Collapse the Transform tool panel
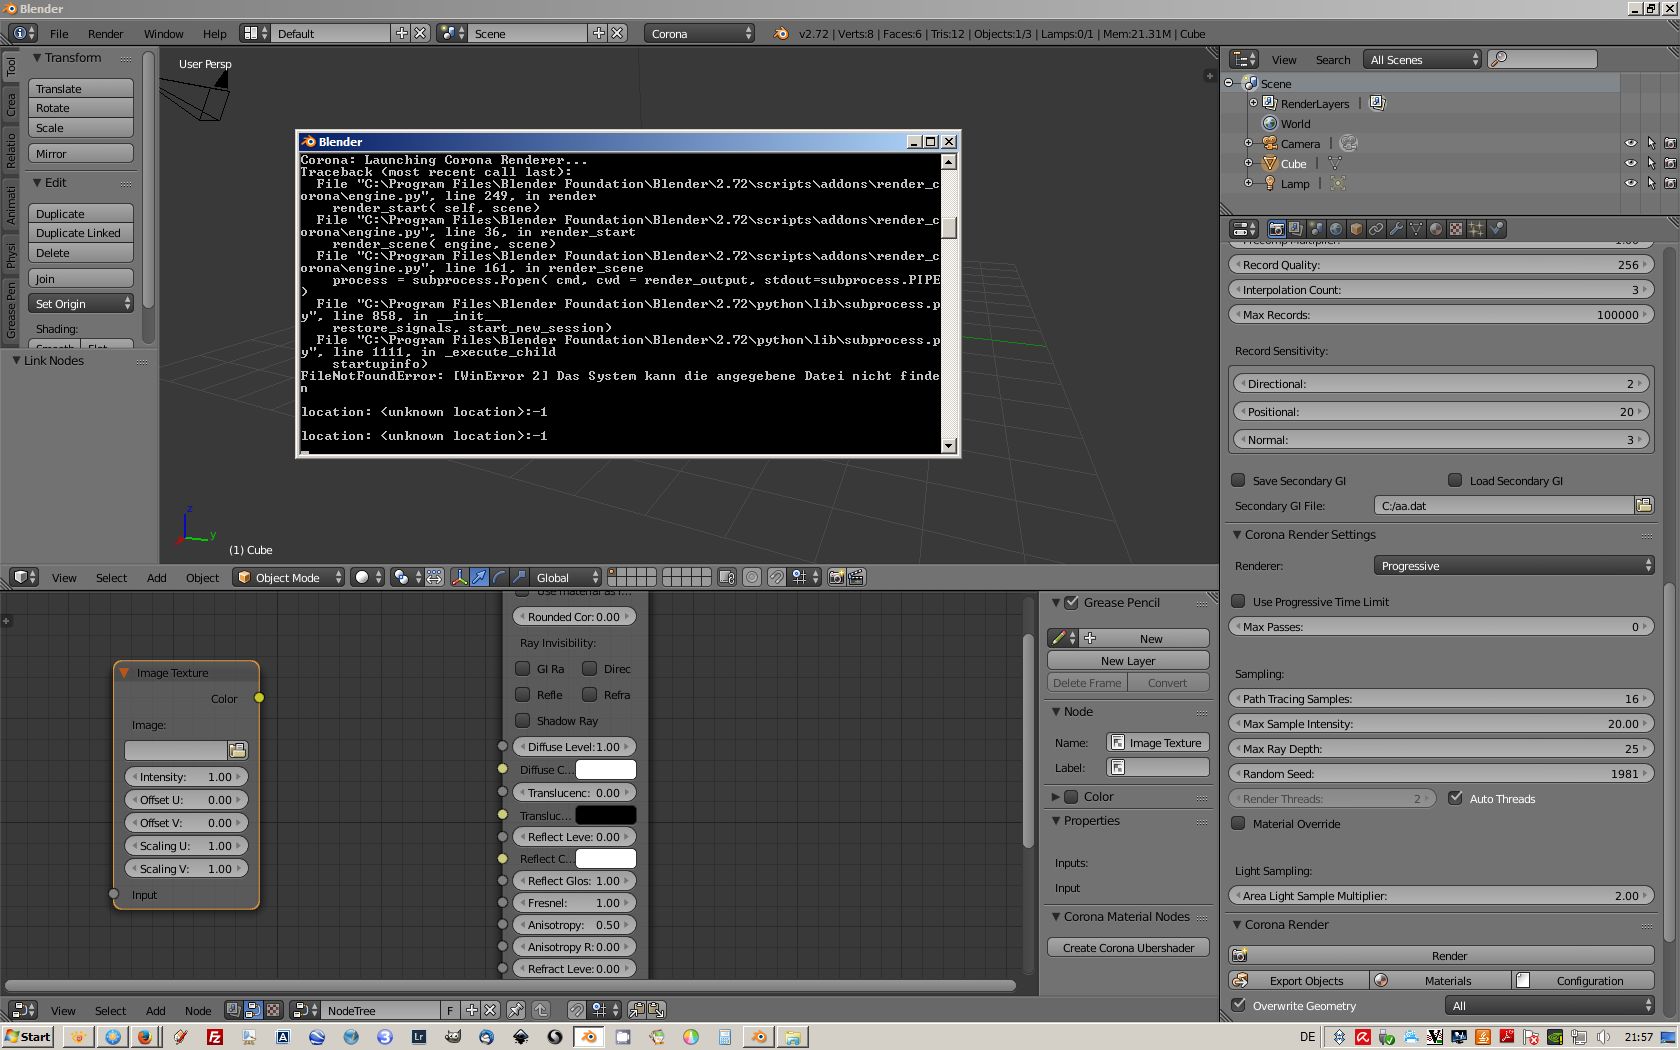The height and width of the screenshot is (1050, 1680). (37, 58)
